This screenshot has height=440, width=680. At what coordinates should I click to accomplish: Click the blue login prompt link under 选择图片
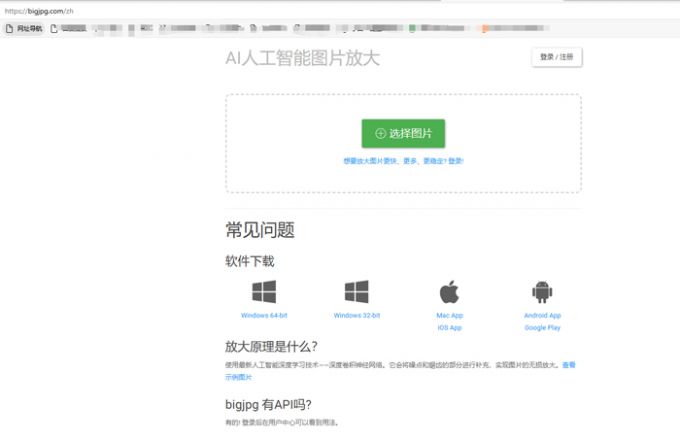click(x=403, y=161)
